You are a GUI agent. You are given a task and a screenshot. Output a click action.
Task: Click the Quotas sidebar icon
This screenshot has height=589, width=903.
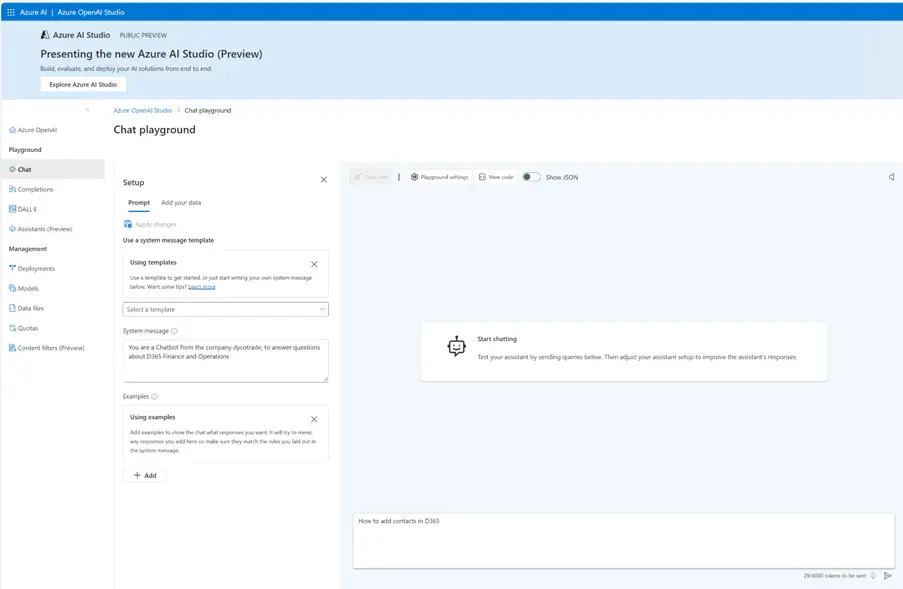pyautogui.click(x=12, y=328)
